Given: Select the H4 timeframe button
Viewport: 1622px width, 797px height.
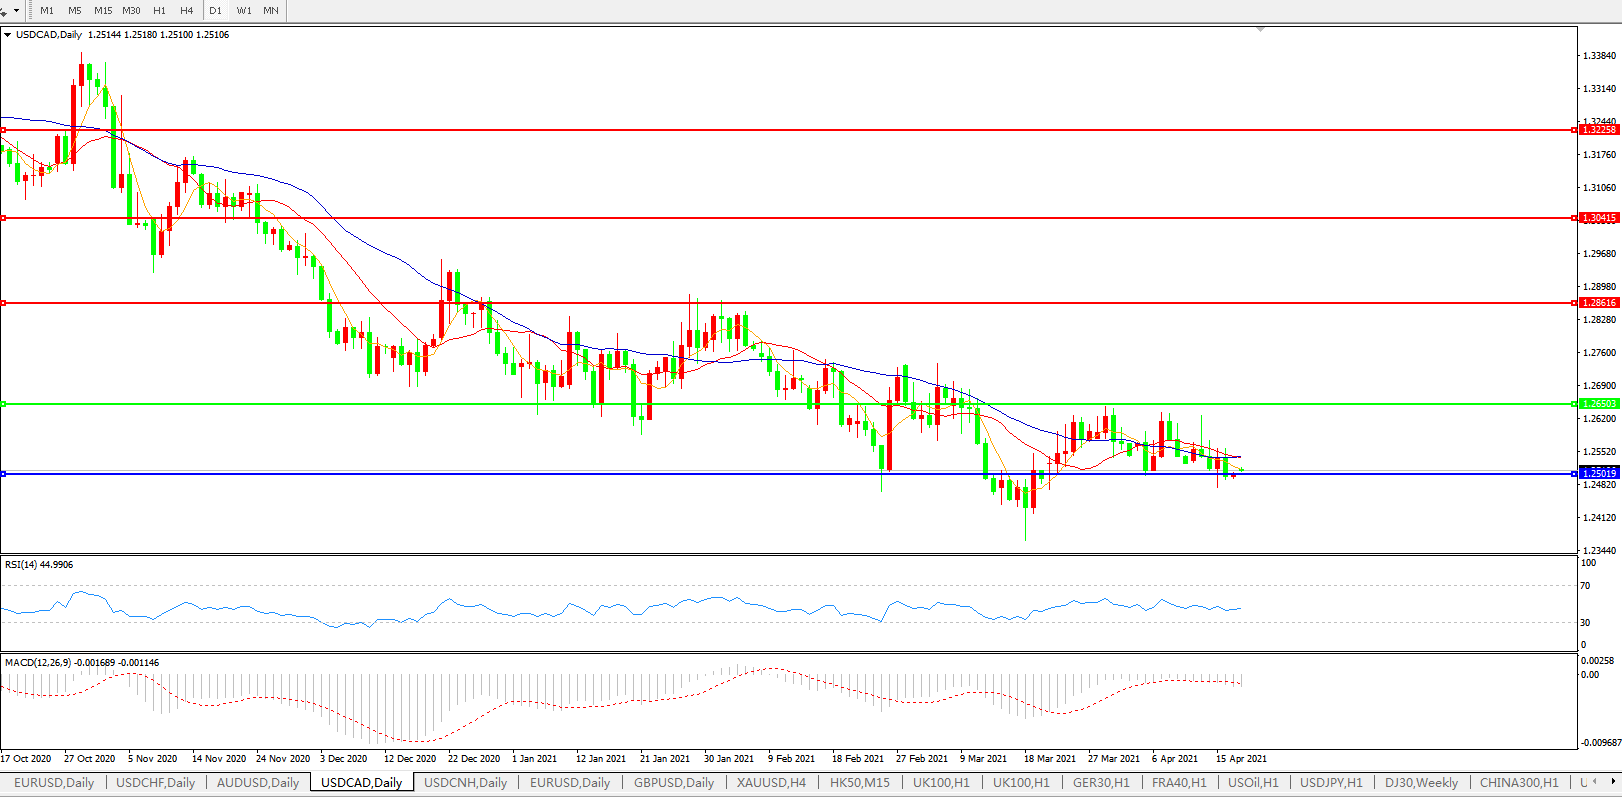Looking at the screenshot, I should [x=187, y=10].
